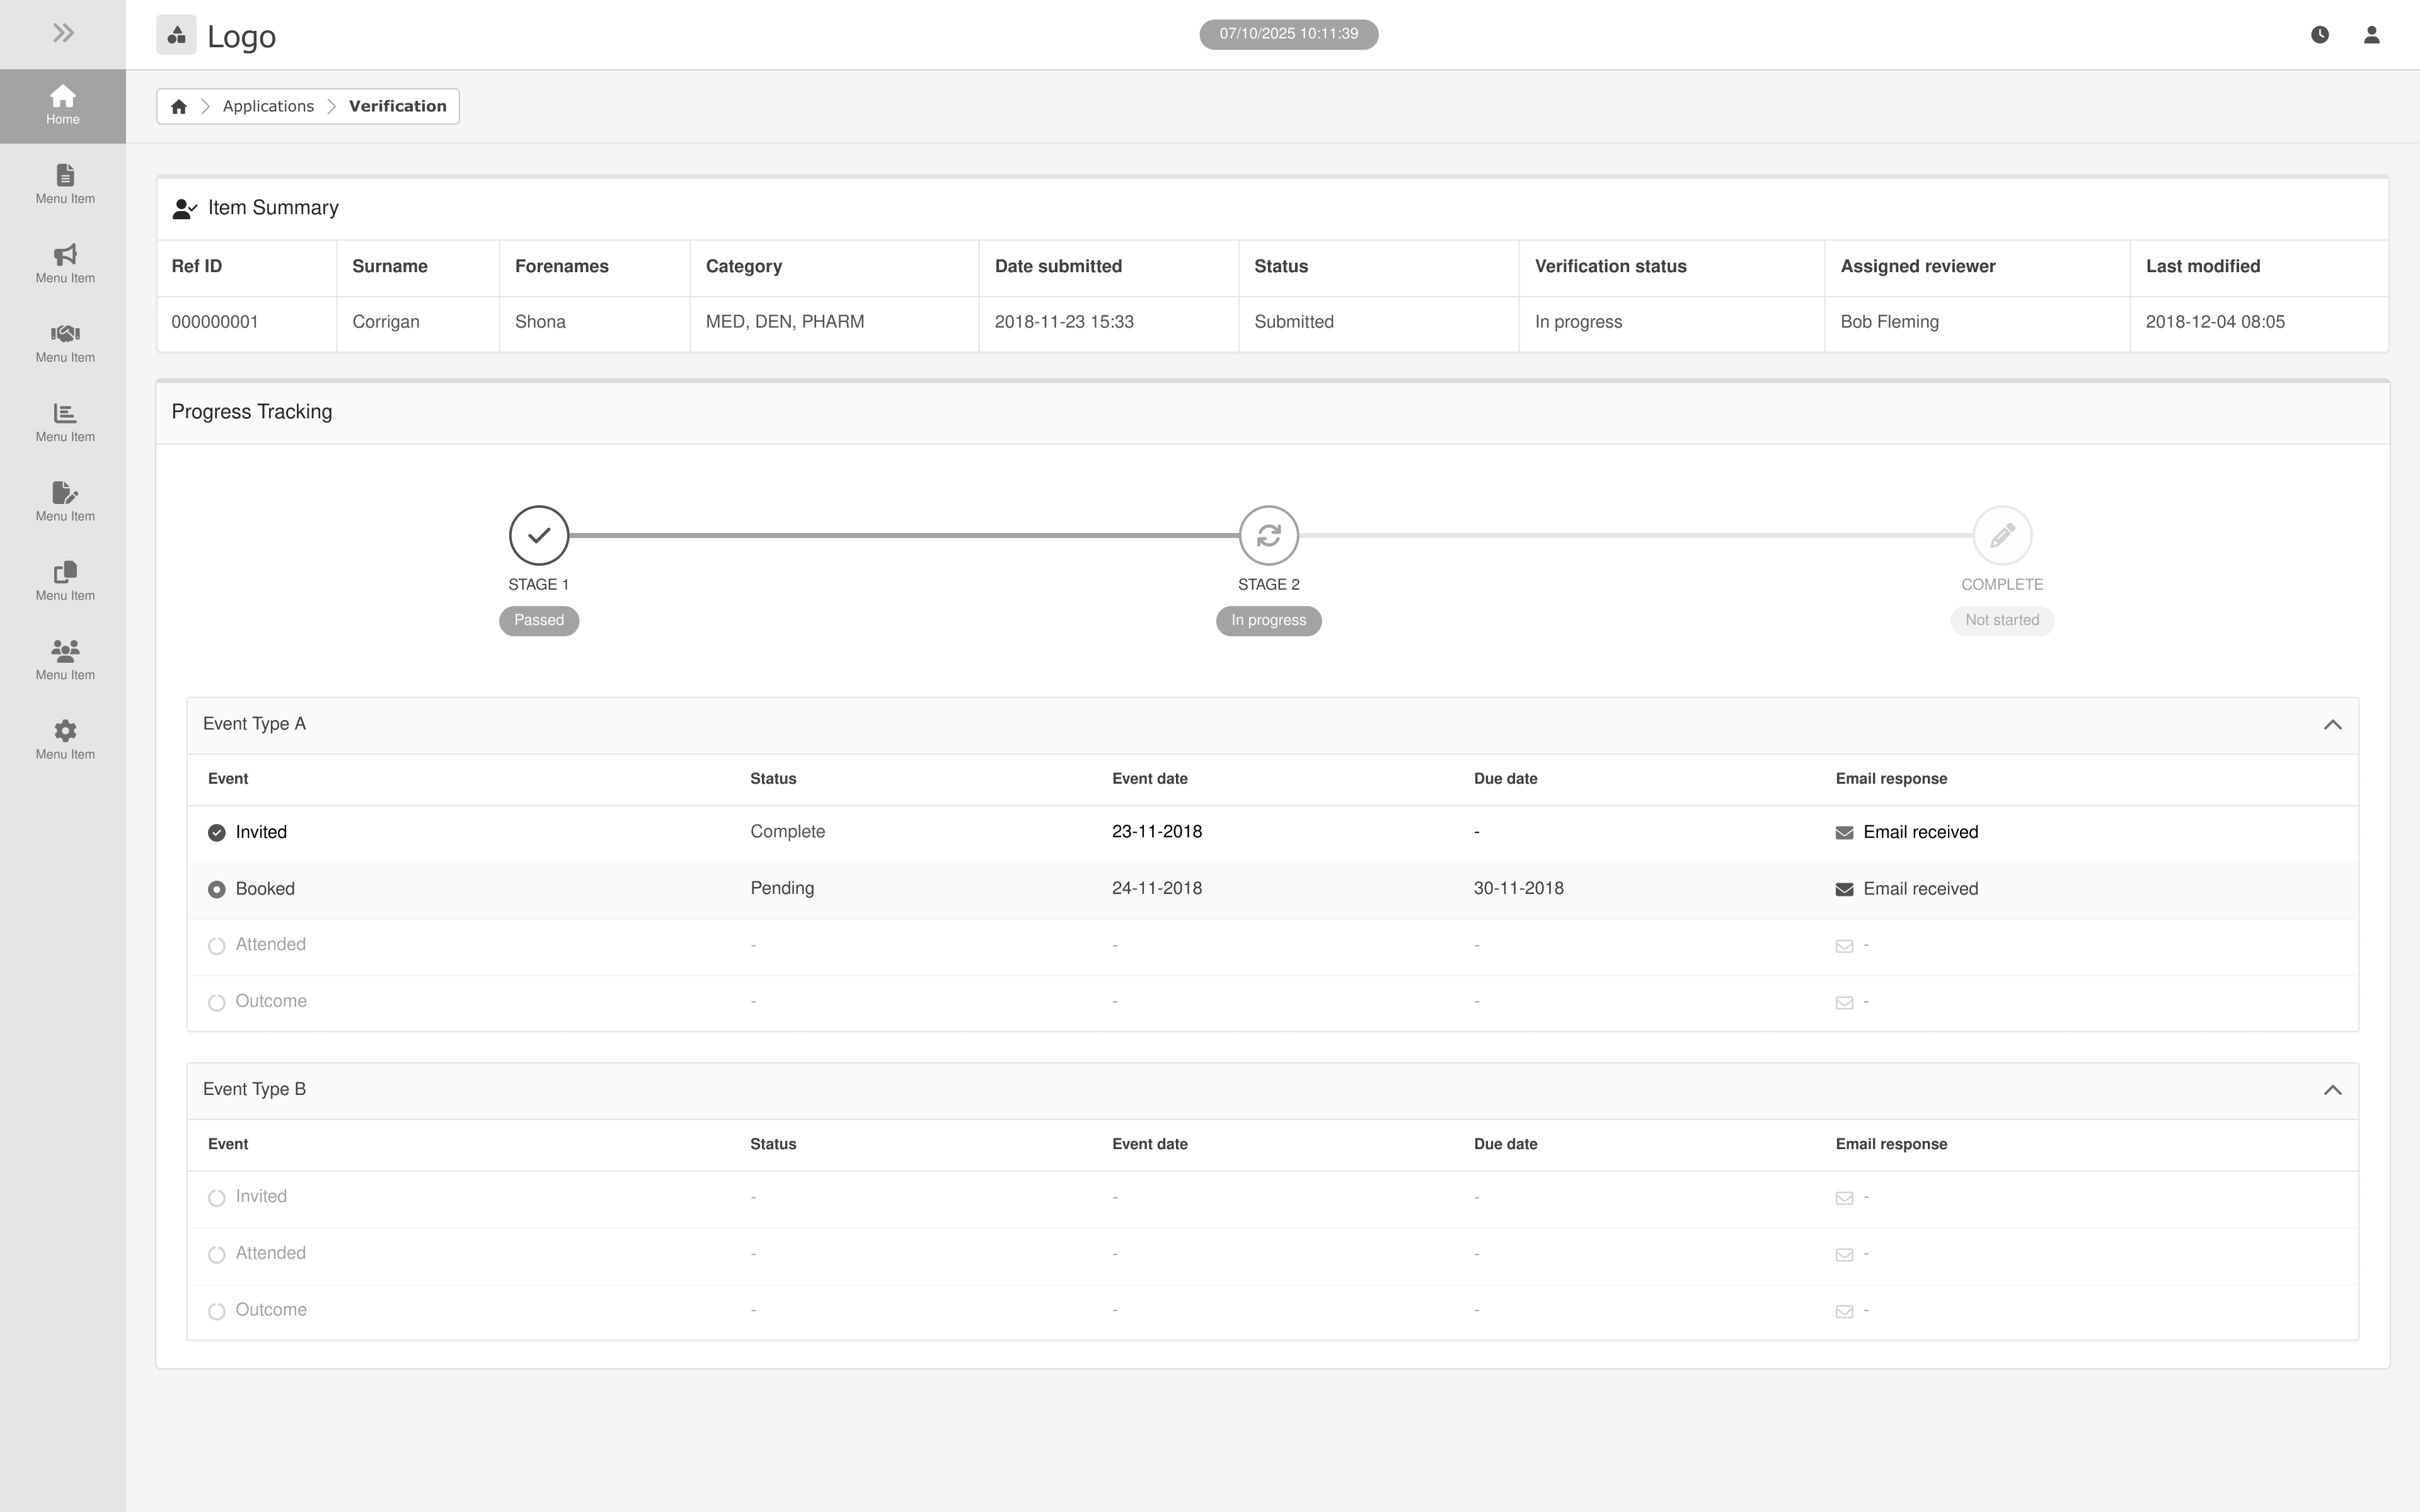
Task: Click the Assigned reviewer Bob Fleming
Action: point(1889,322)
